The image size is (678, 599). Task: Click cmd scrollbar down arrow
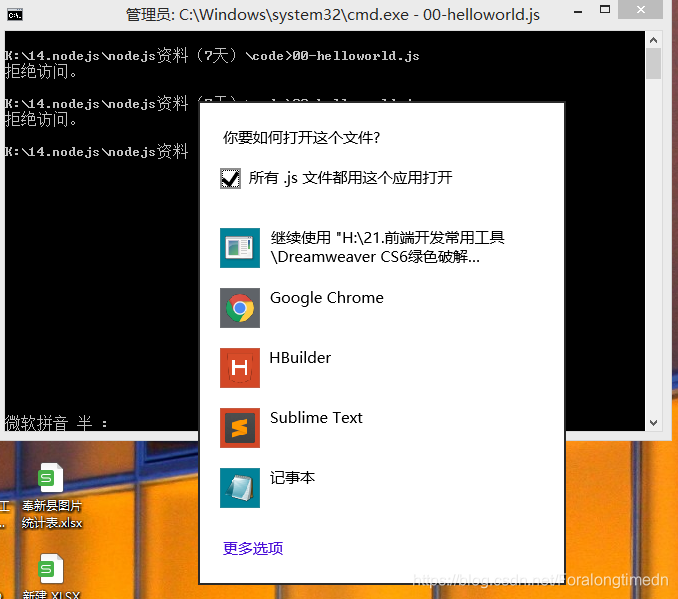point(653,423)
